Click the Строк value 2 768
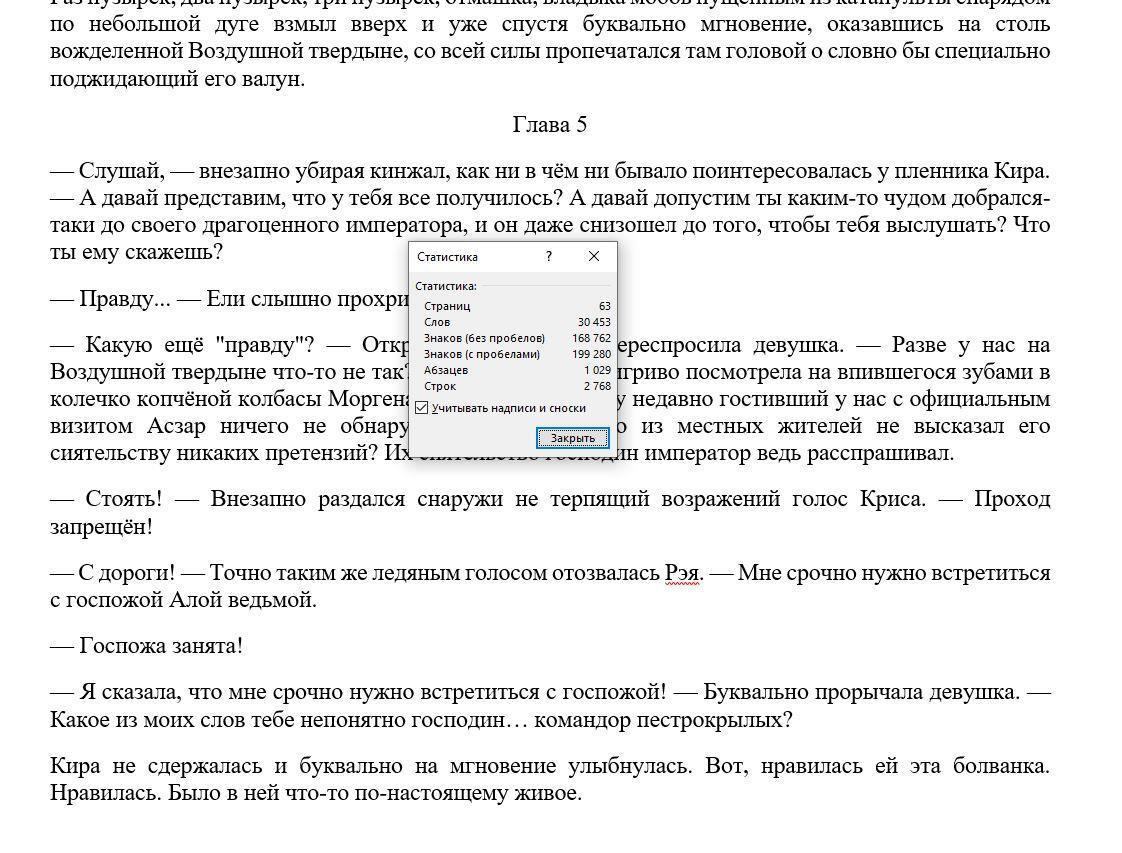Image resolution: width=1122 pixels, height=853 pixels. pos(597,386)
